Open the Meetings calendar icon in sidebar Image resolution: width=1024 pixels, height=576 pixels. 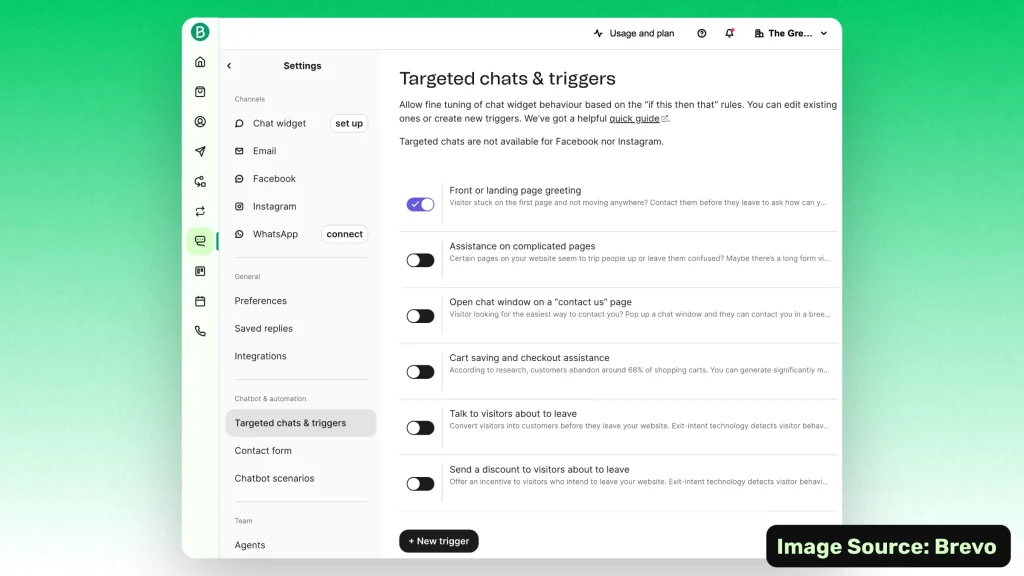coord(200,301)
